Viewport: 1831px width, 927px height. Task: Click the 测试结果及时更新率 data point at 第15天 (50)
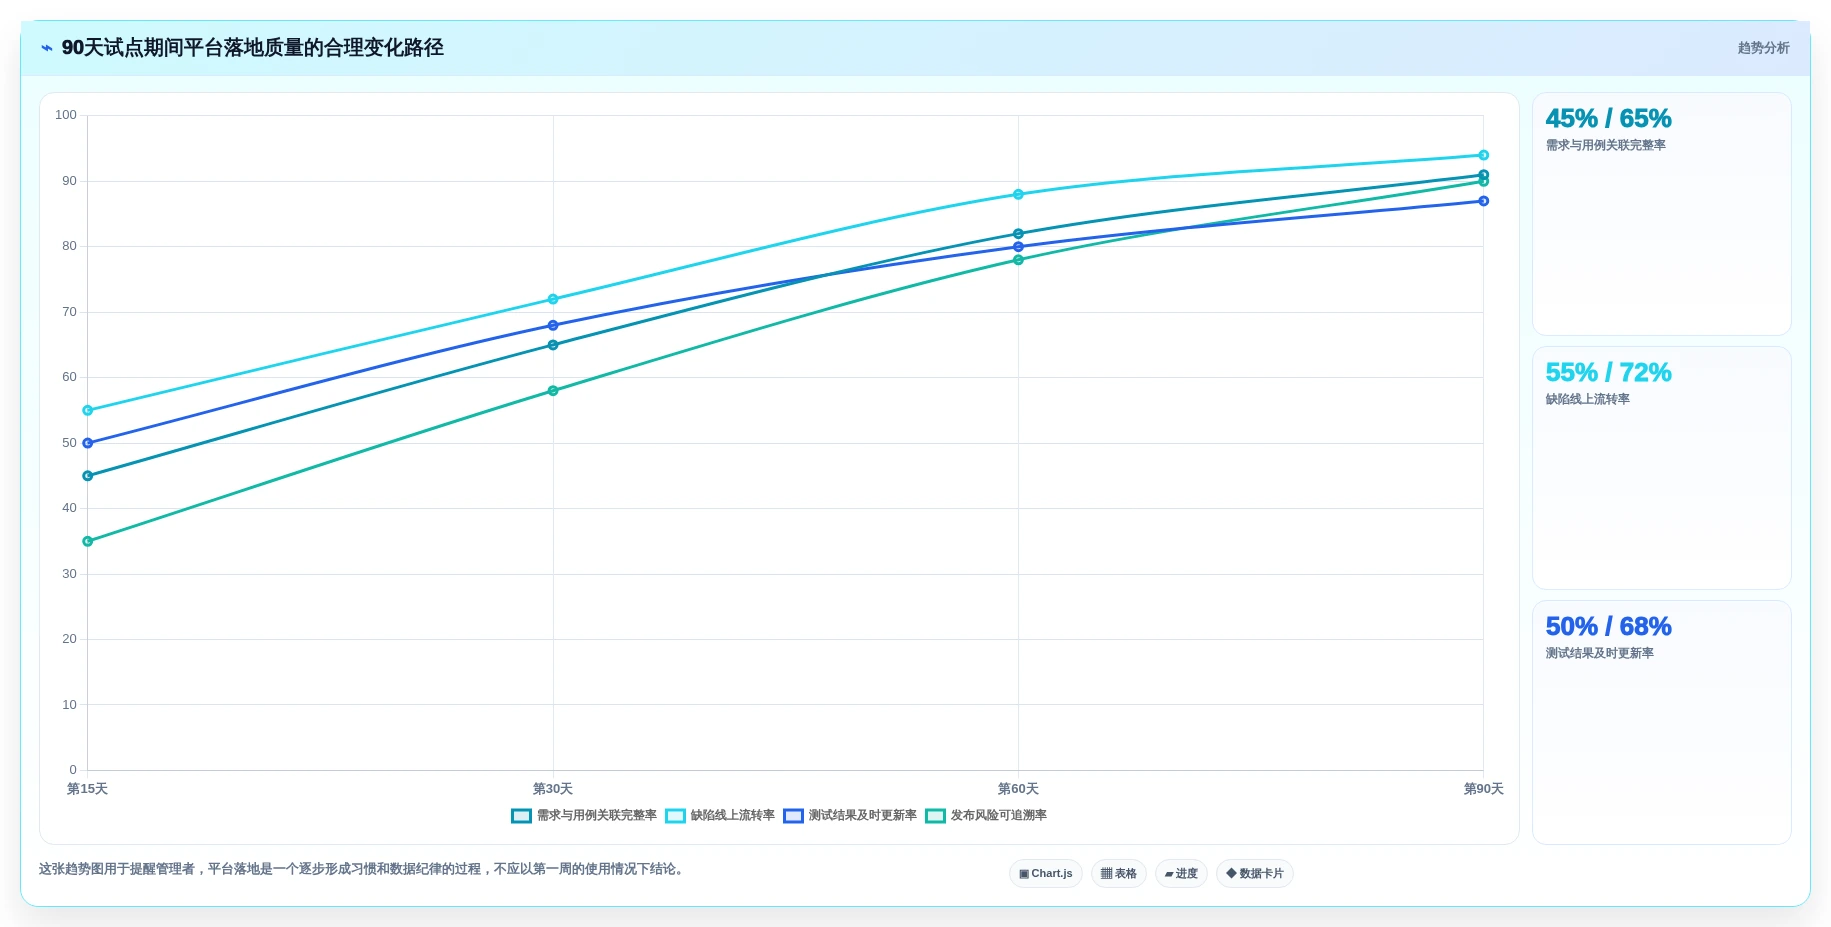click(88, 443)
